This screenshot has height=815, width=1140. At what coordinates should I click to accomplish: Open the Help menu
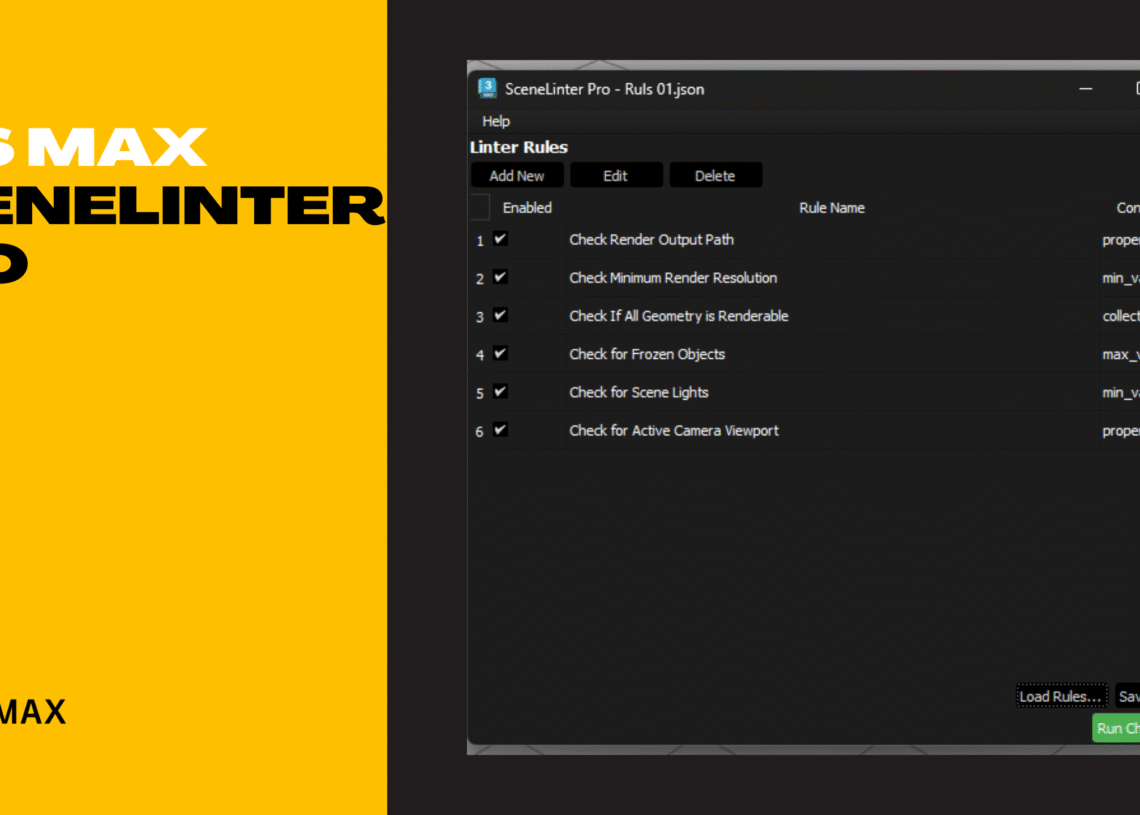click(x=495, y=121)
